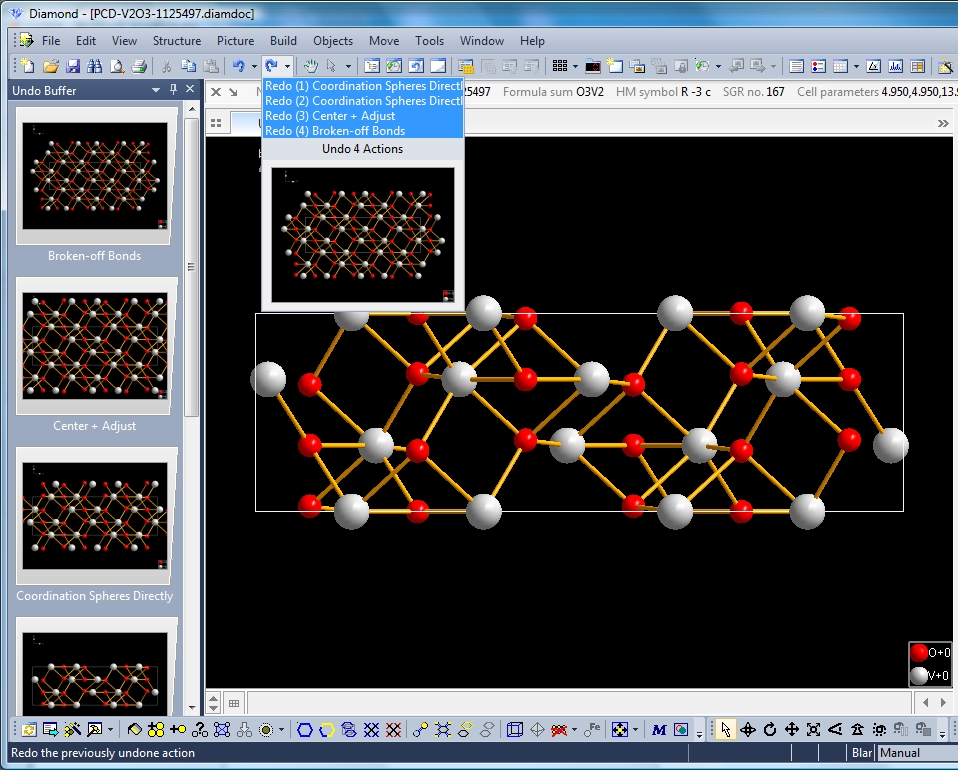Screen dimensions: 958x770
Task: Expand the Undo Buffer panel options arrow
Action: point(156,90)
